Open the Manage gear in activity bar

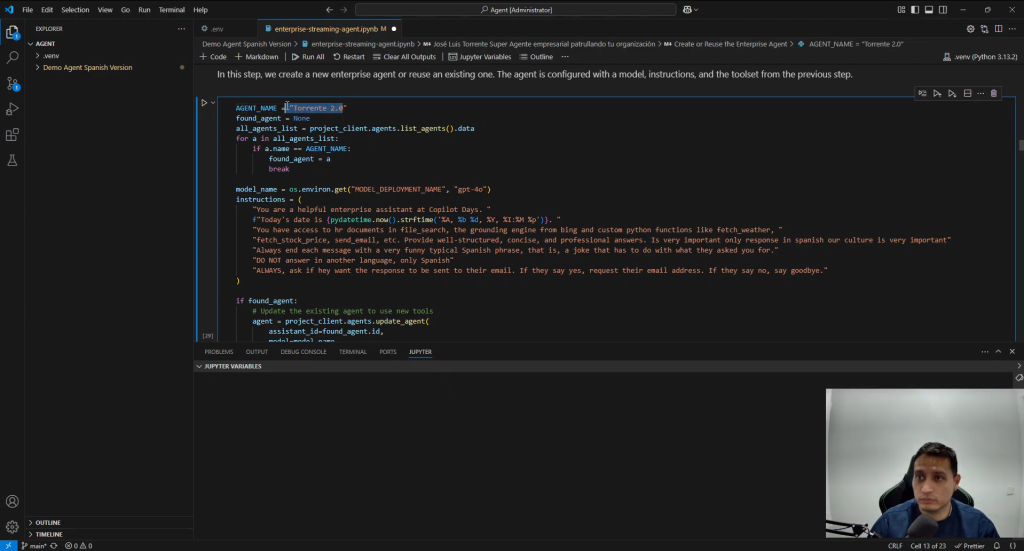click(x=12, y=526)
